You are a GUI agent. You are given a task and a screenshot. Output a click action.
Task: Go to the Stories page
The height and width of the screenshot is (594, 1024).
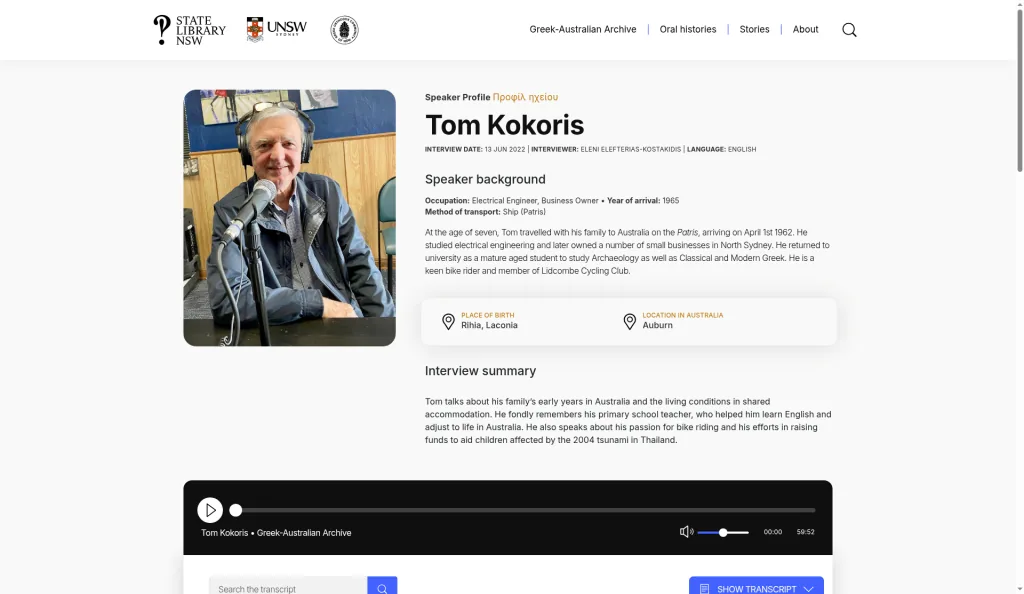[x=754, y=29]
